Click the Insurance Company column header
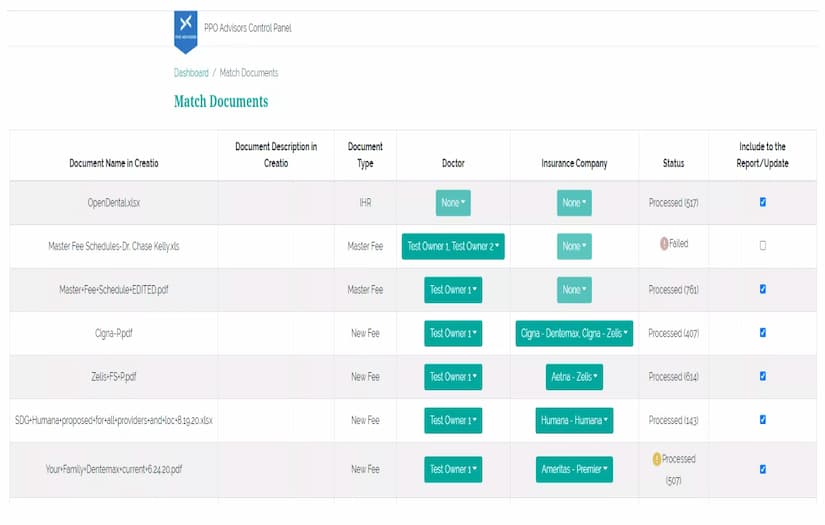 574,163
